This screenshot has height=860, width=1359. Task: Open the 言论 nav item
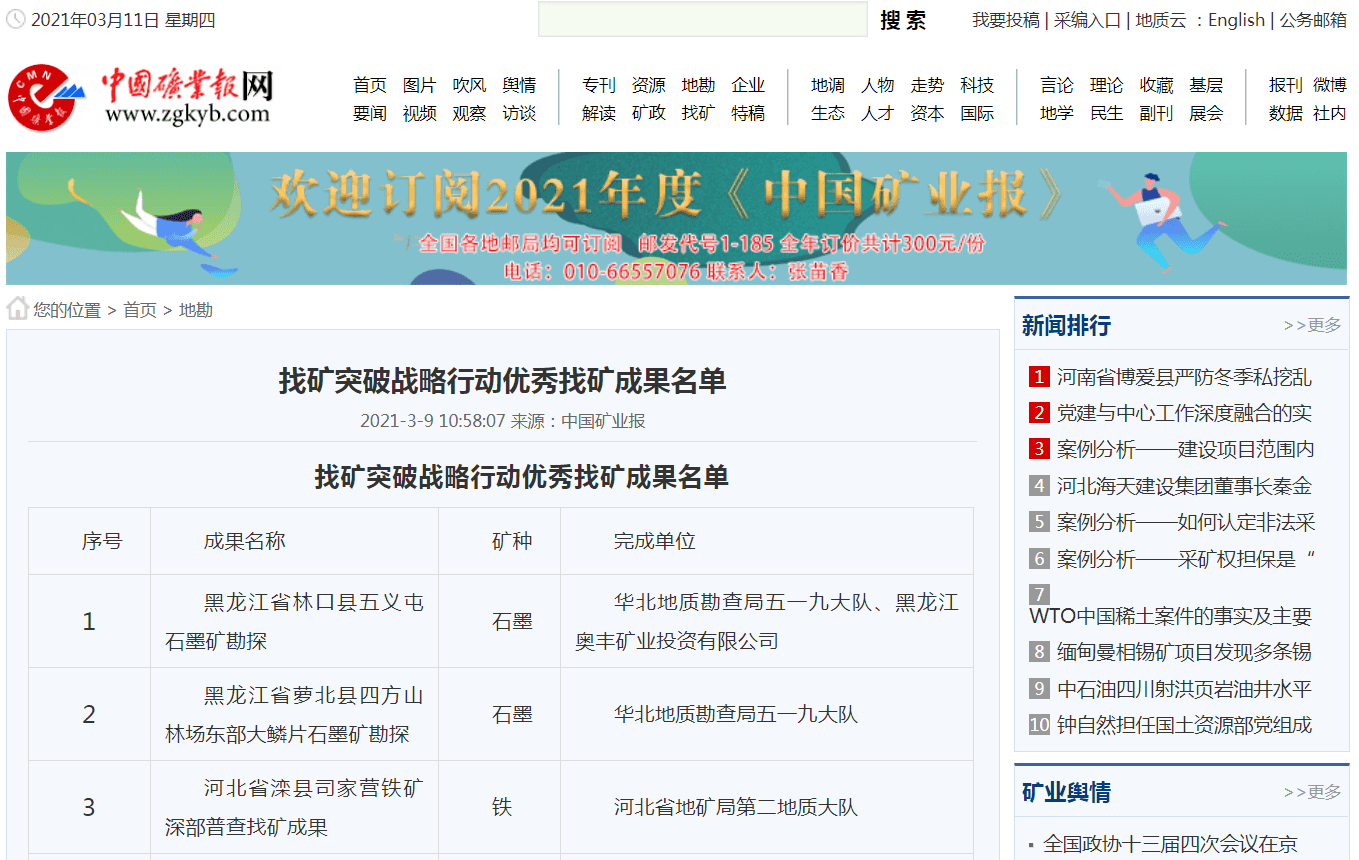click(x=1057, y=85)
